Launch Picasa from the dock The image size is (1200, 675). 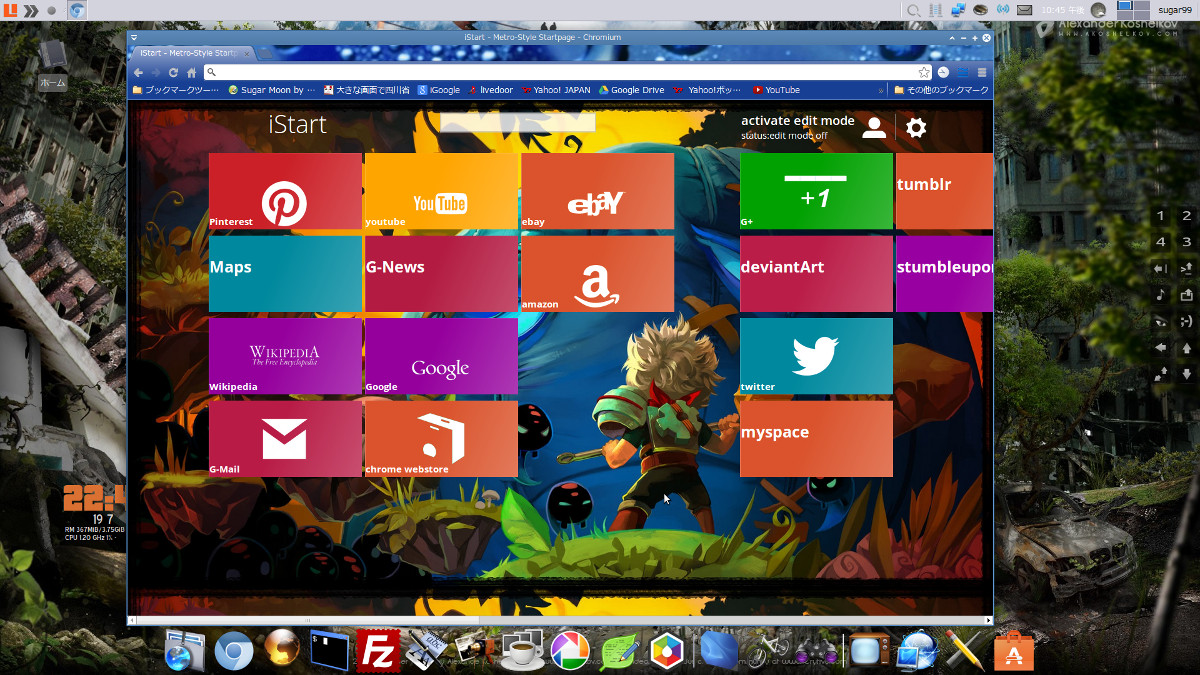[x=570, y=651]
